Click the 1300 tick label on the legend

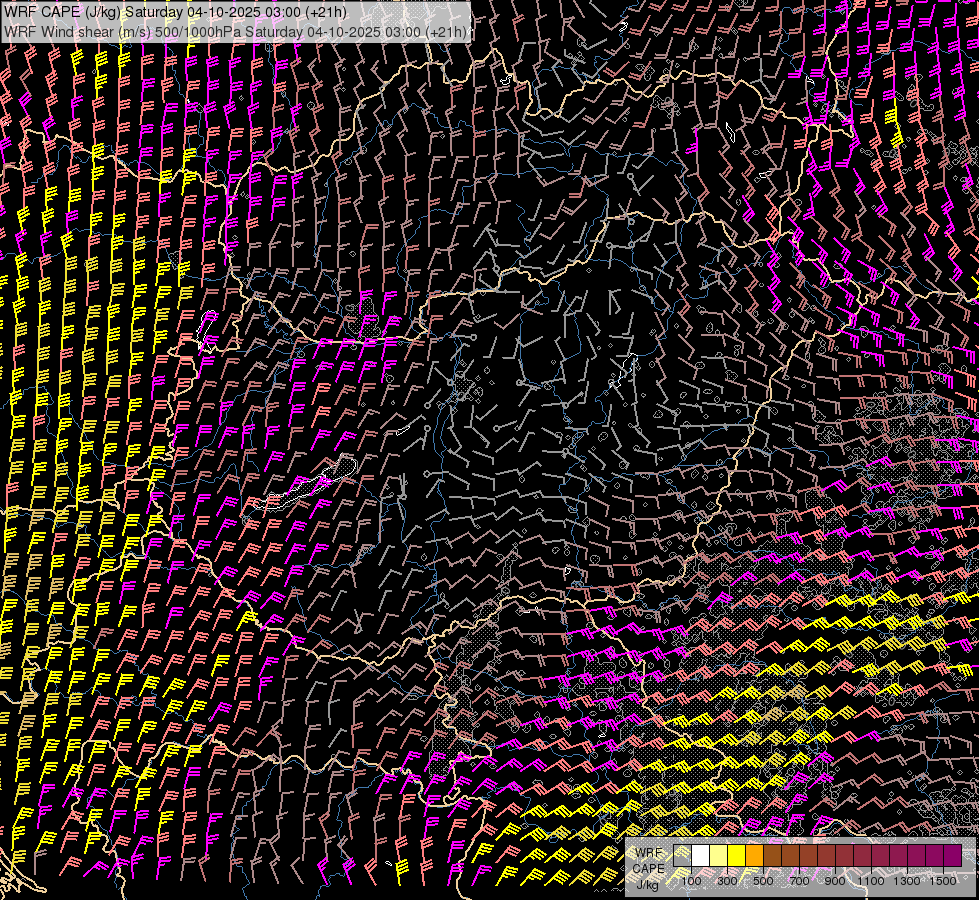click(x=907, y=881)
